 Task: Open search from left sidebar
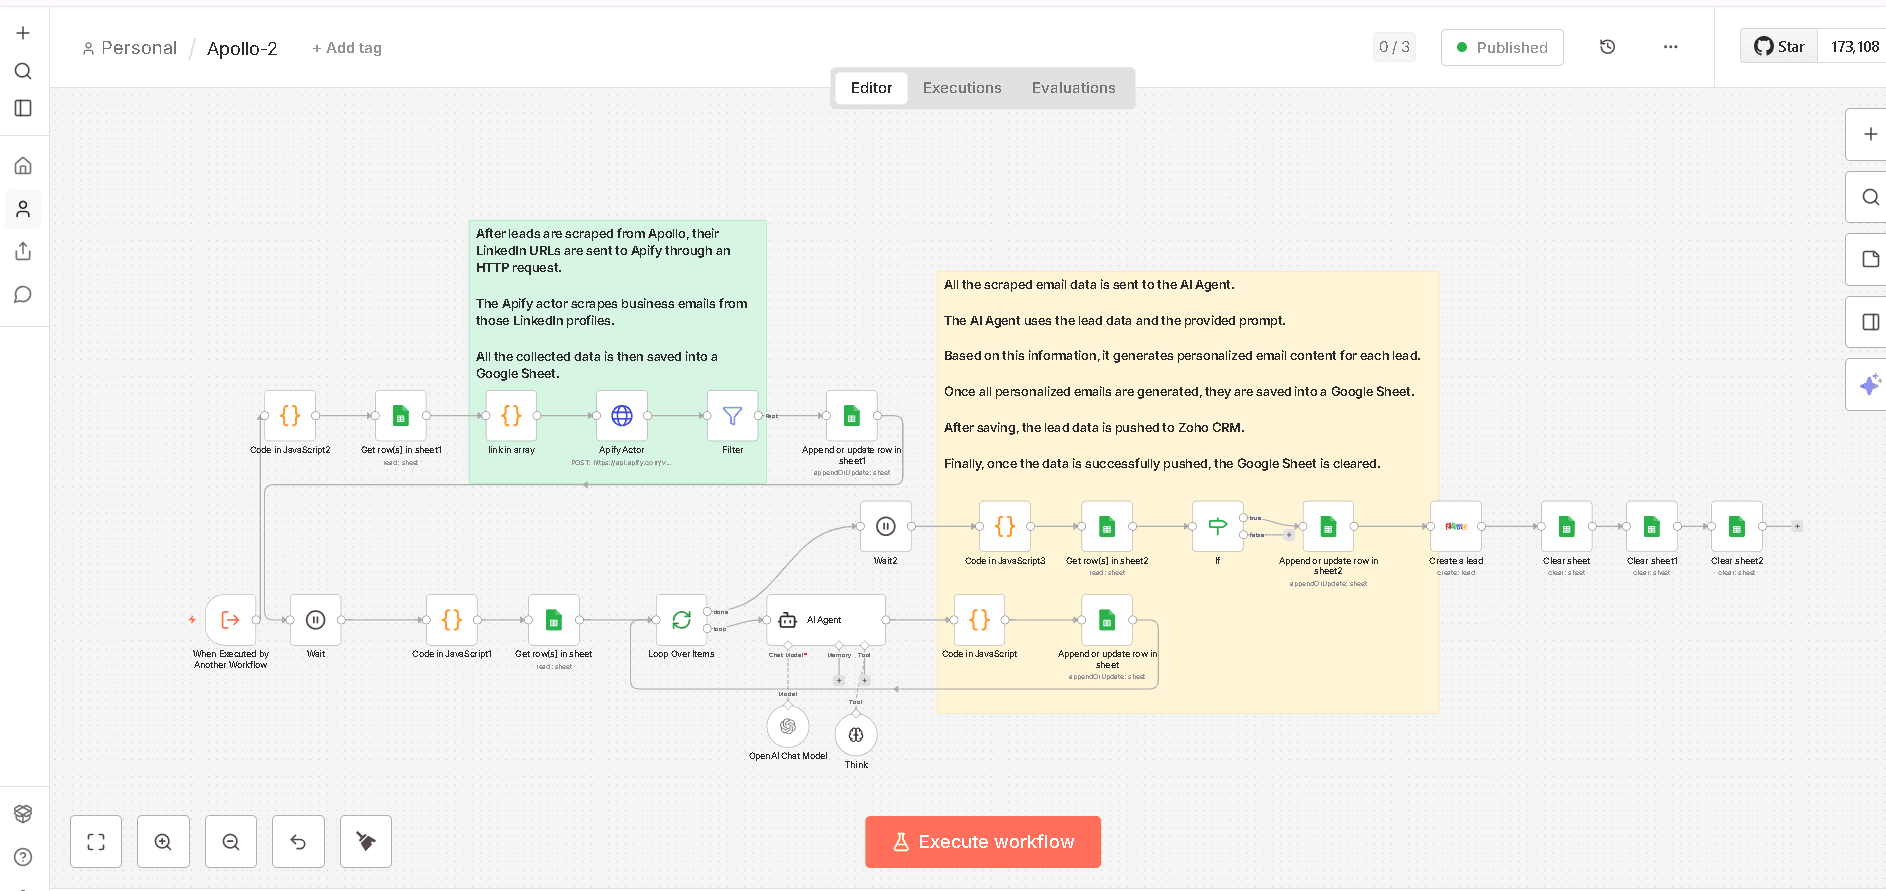point(23,71)
